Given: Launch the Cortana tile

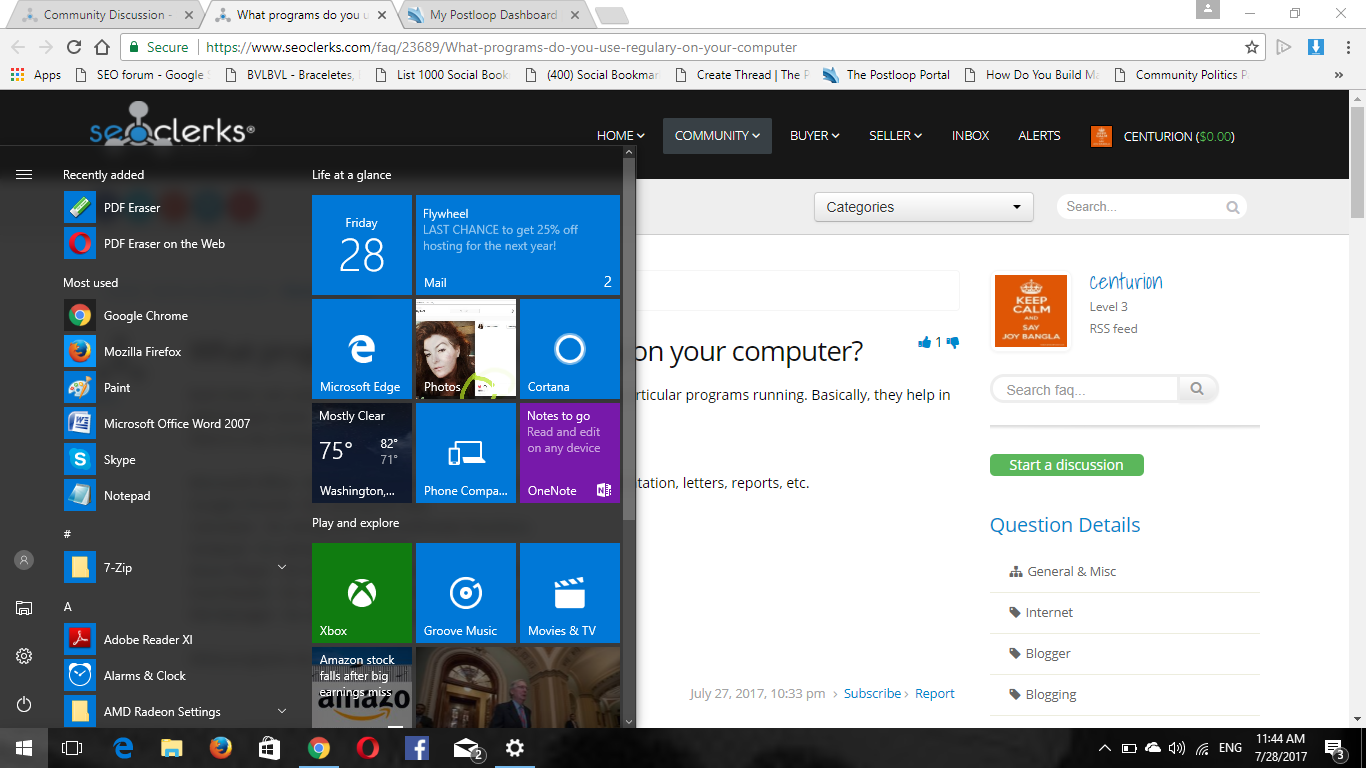Looking at the screenshot, I should point(569,349).
